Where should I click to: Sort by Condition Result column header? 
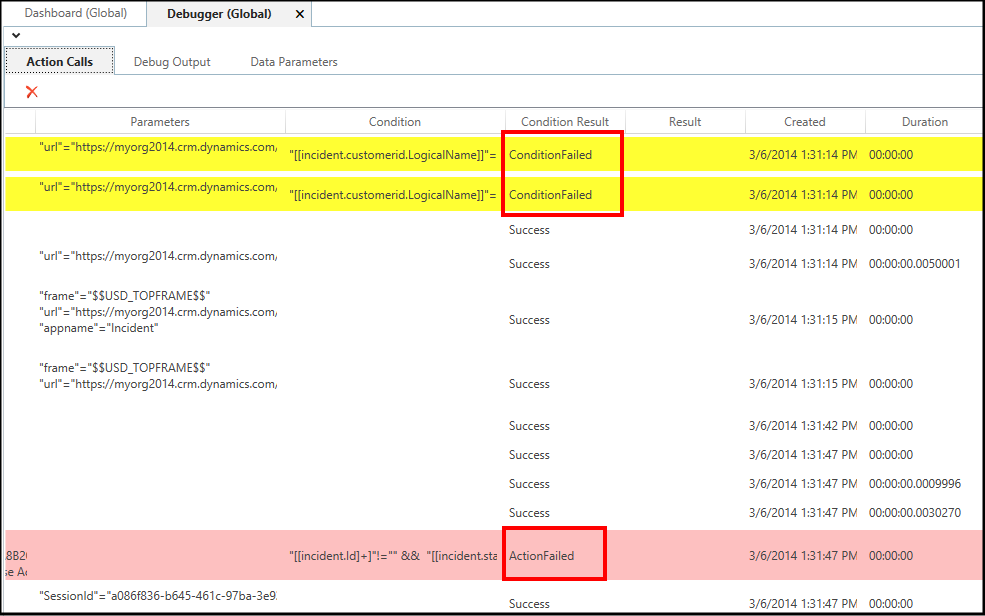pos(565,122)
